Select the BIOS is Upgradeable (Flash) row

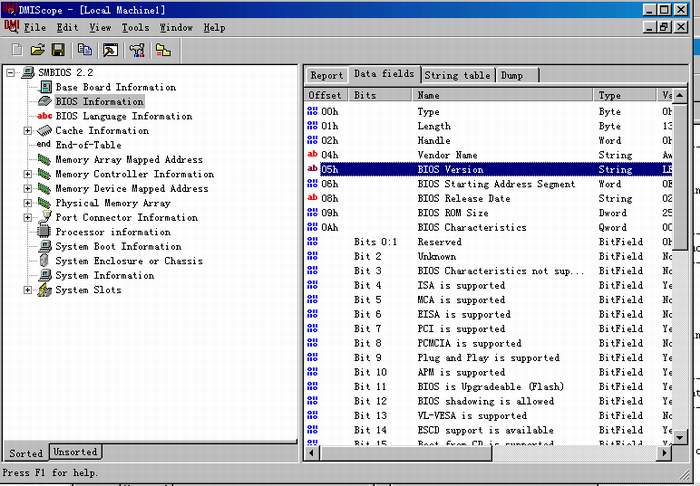489,386
